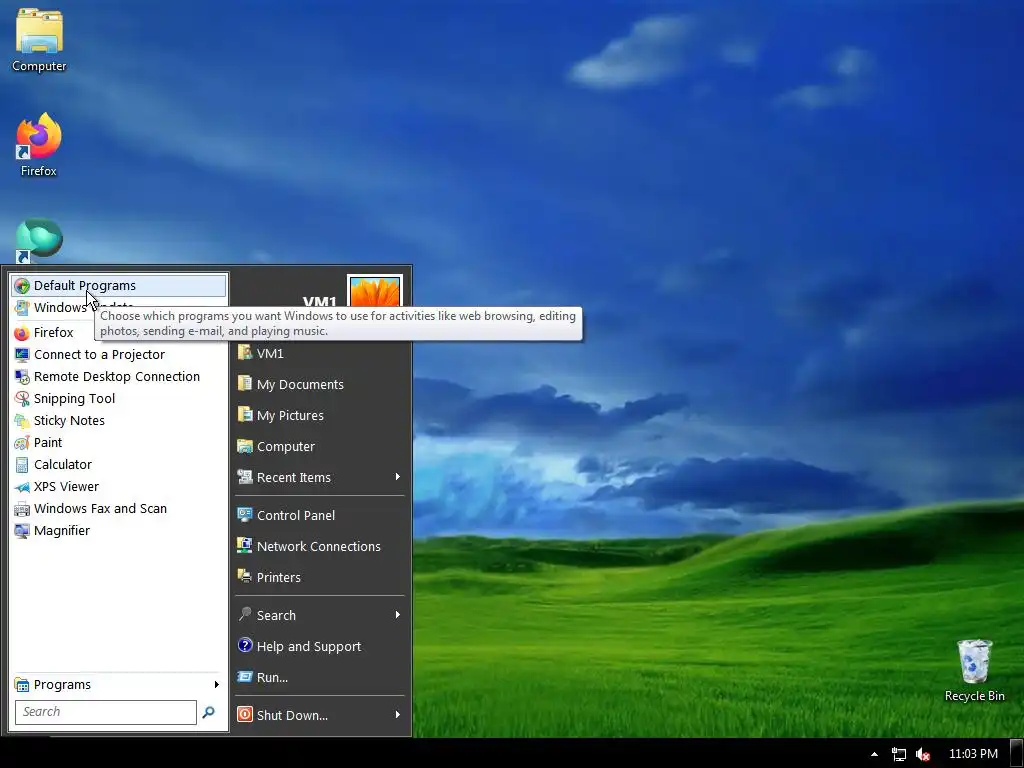Screen dimensions: 1024x768
Task: Click the search magnifier button beside Search box
Action: (x=208, y=712)
